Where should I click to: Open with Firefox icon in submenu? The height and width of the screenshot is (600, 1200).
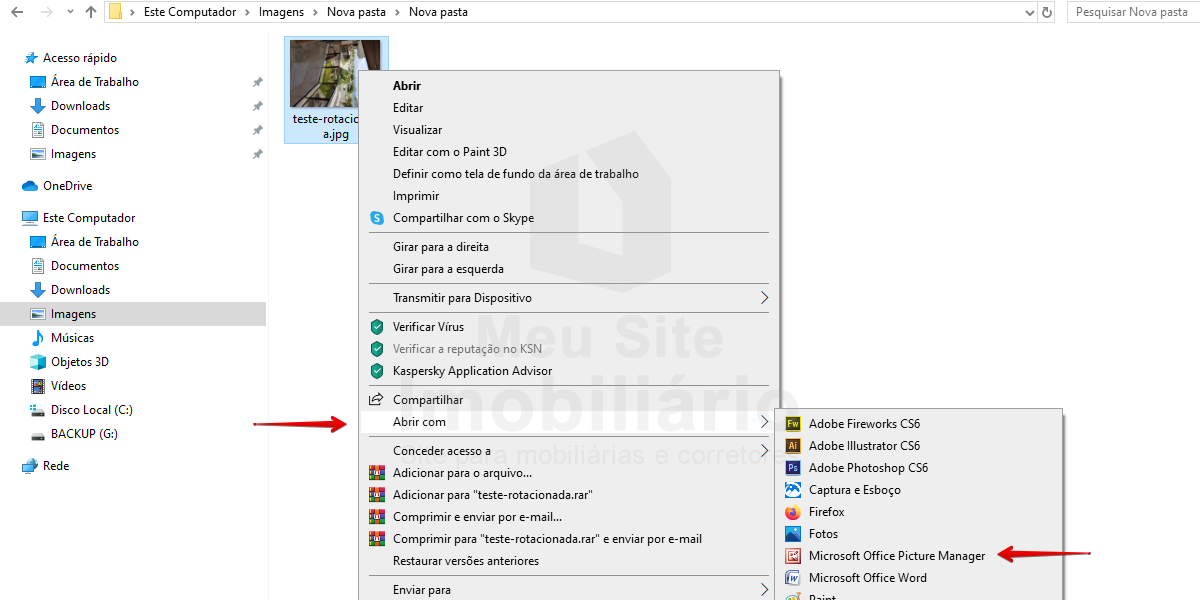point(793,512)
